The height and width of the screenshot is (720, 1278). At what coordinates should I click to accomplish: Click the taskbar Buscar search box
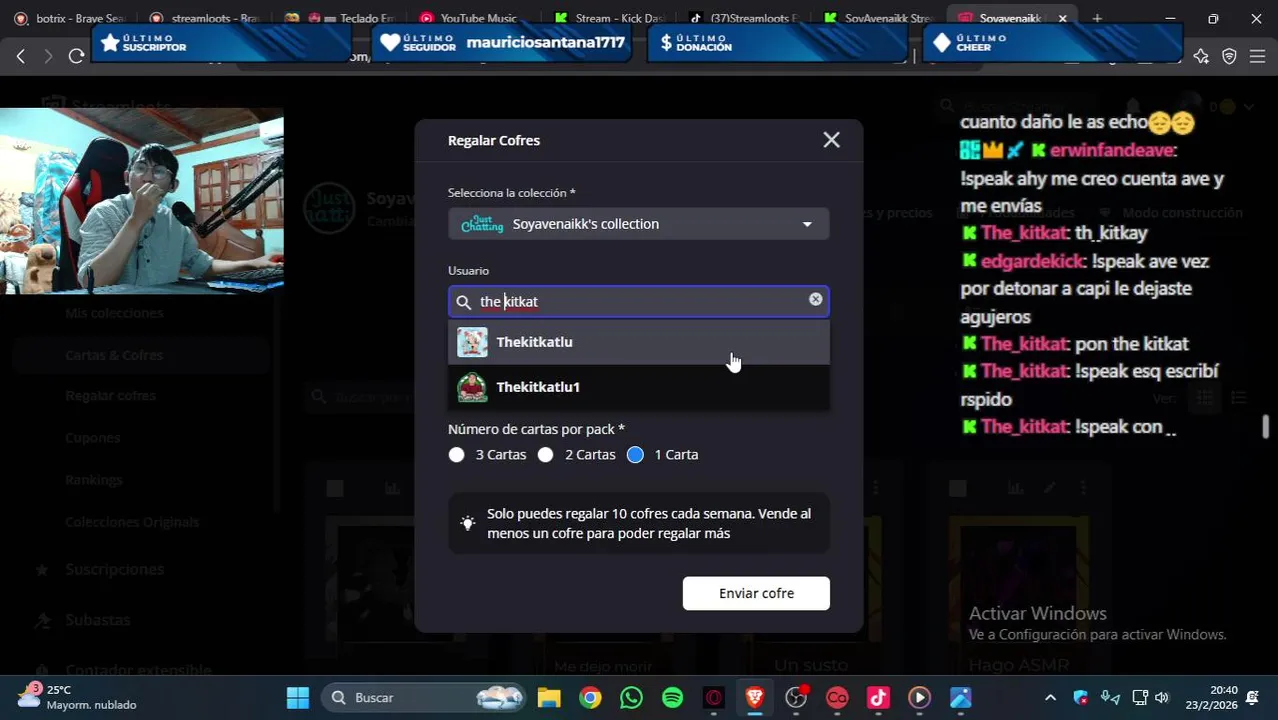[x=425, y=697]
